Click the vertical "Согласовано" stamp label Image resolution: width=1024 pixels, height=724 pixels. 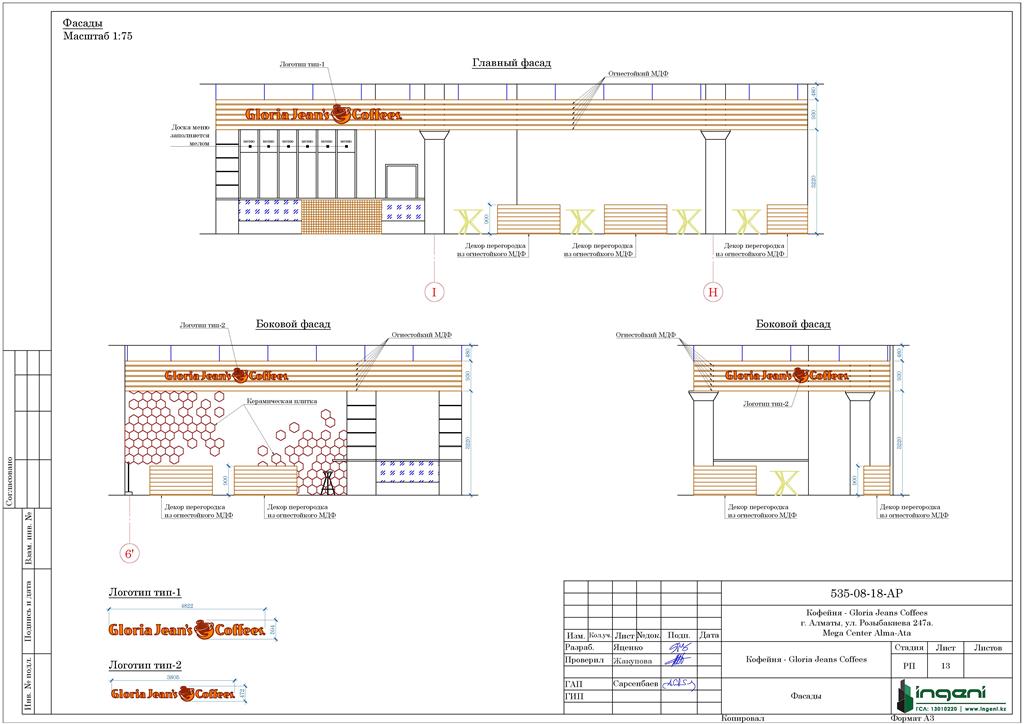[10, 481]
